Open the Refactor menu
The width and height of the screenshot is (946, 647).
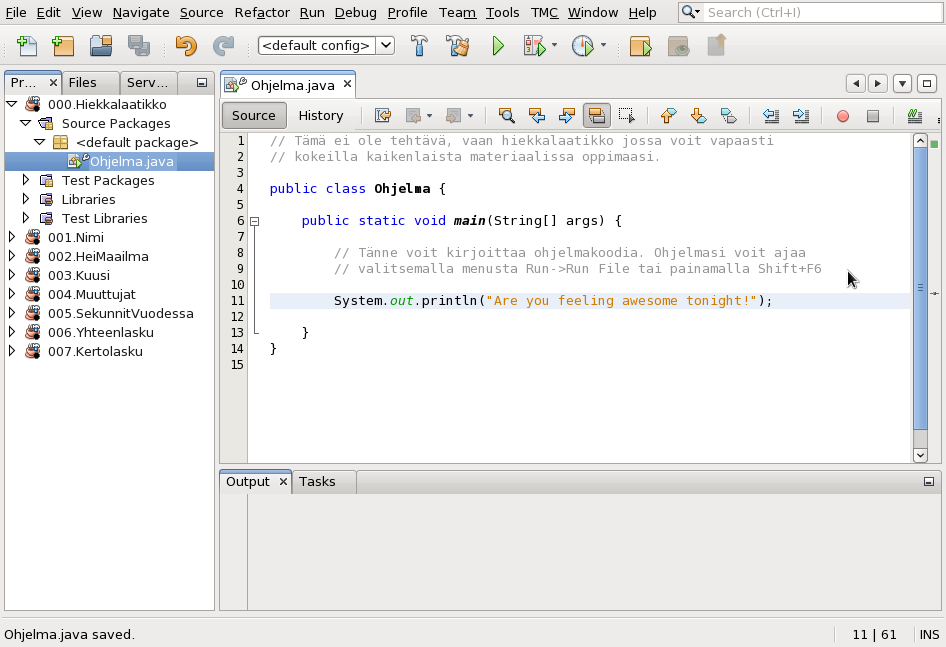(x=262, y=12)
